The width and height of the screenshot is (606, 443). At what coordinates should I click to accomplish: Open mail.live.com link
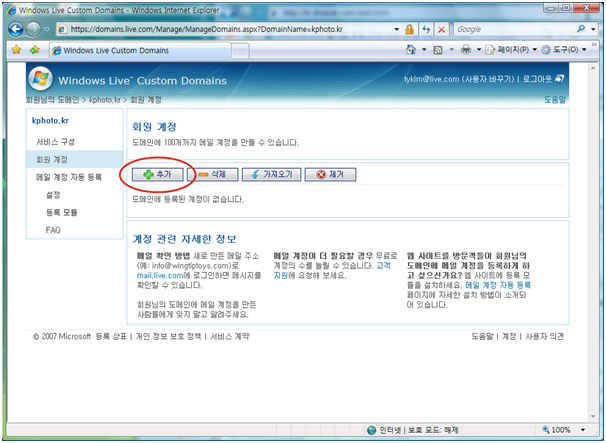(x=160, y=276)
